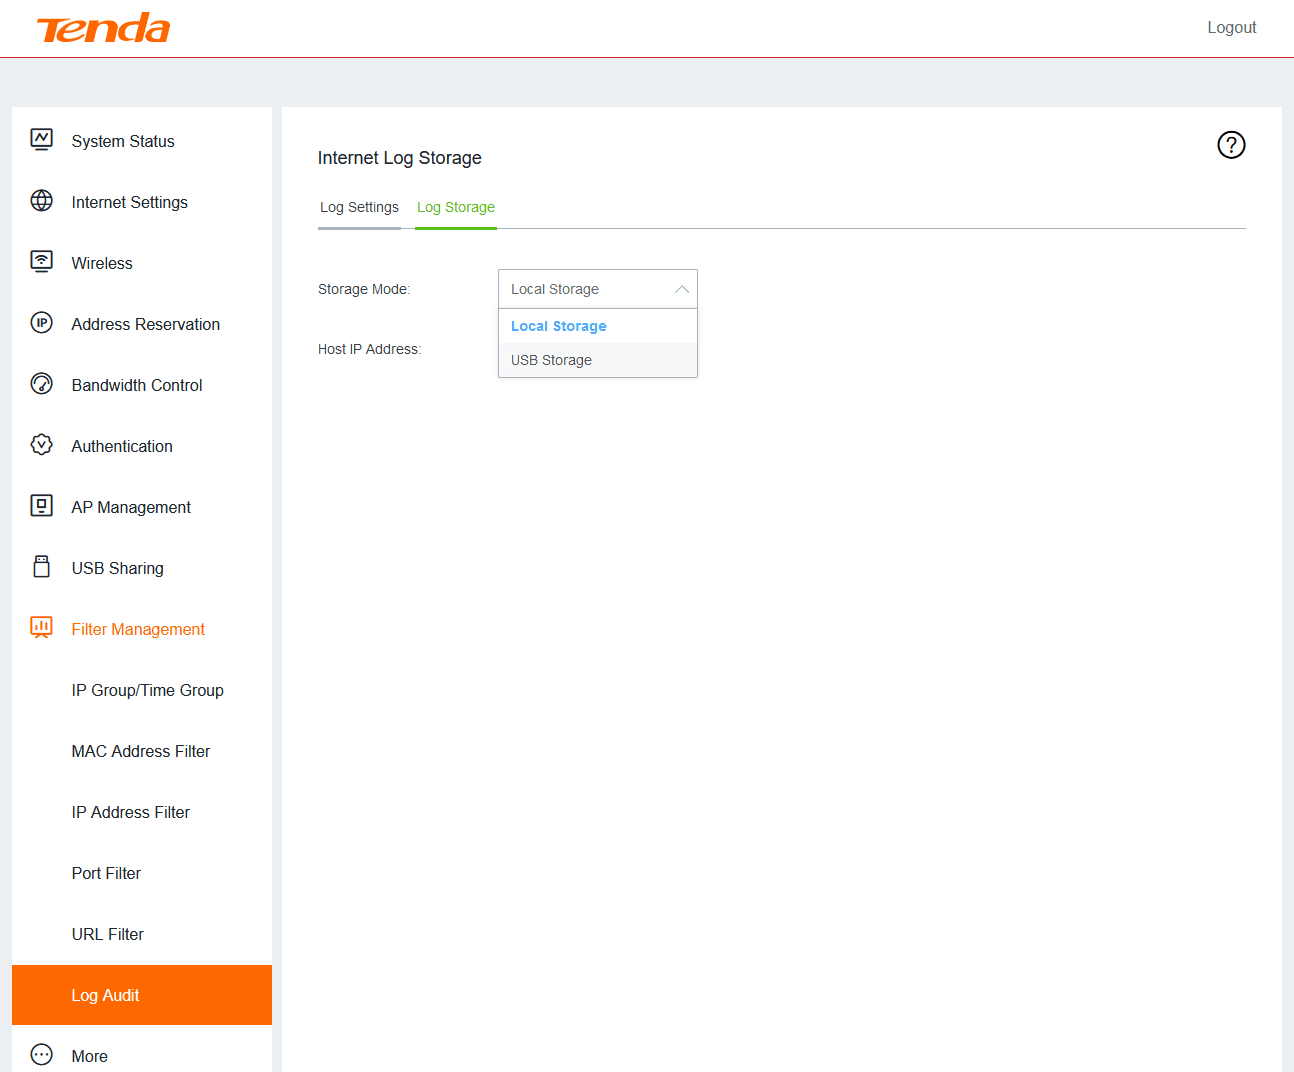Image resolution: width=1294 pixels, height=1072 pixels.
Task: Collapse the Storage Mode dropdown arrow
Action: (x=682, y=289)
